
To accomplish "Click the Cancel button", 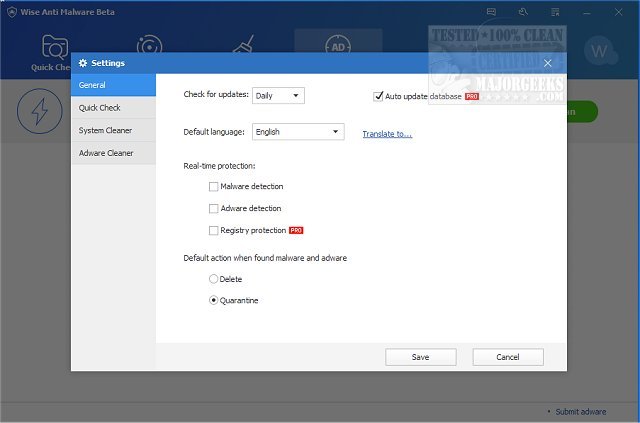I will 508,357.
